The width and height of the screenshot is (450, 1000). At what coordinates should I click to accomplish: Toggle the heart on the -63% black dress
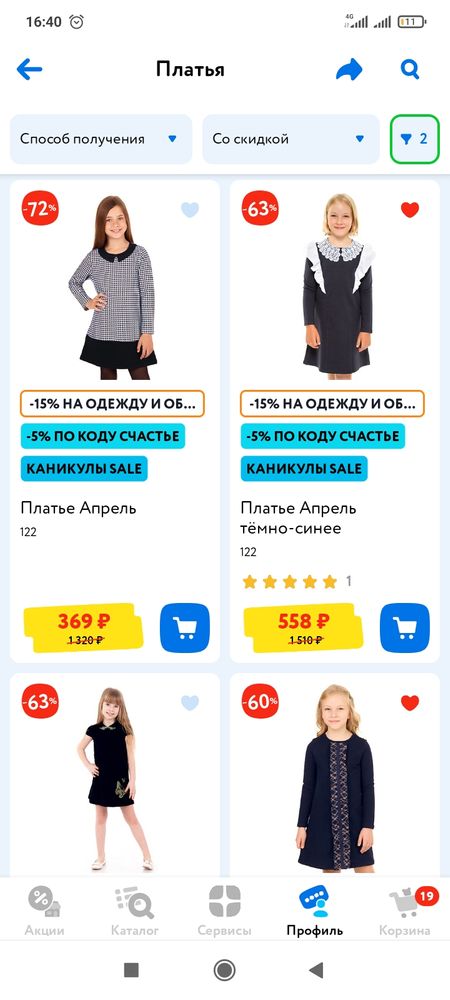tap(190, 703)
